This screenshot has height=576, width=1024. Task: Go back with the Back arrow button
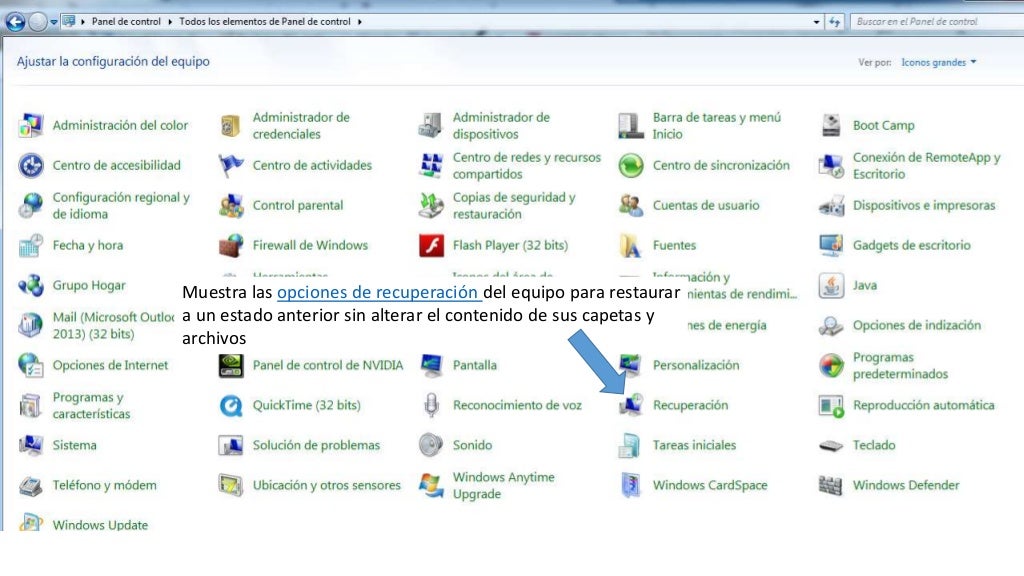(15, 22)
